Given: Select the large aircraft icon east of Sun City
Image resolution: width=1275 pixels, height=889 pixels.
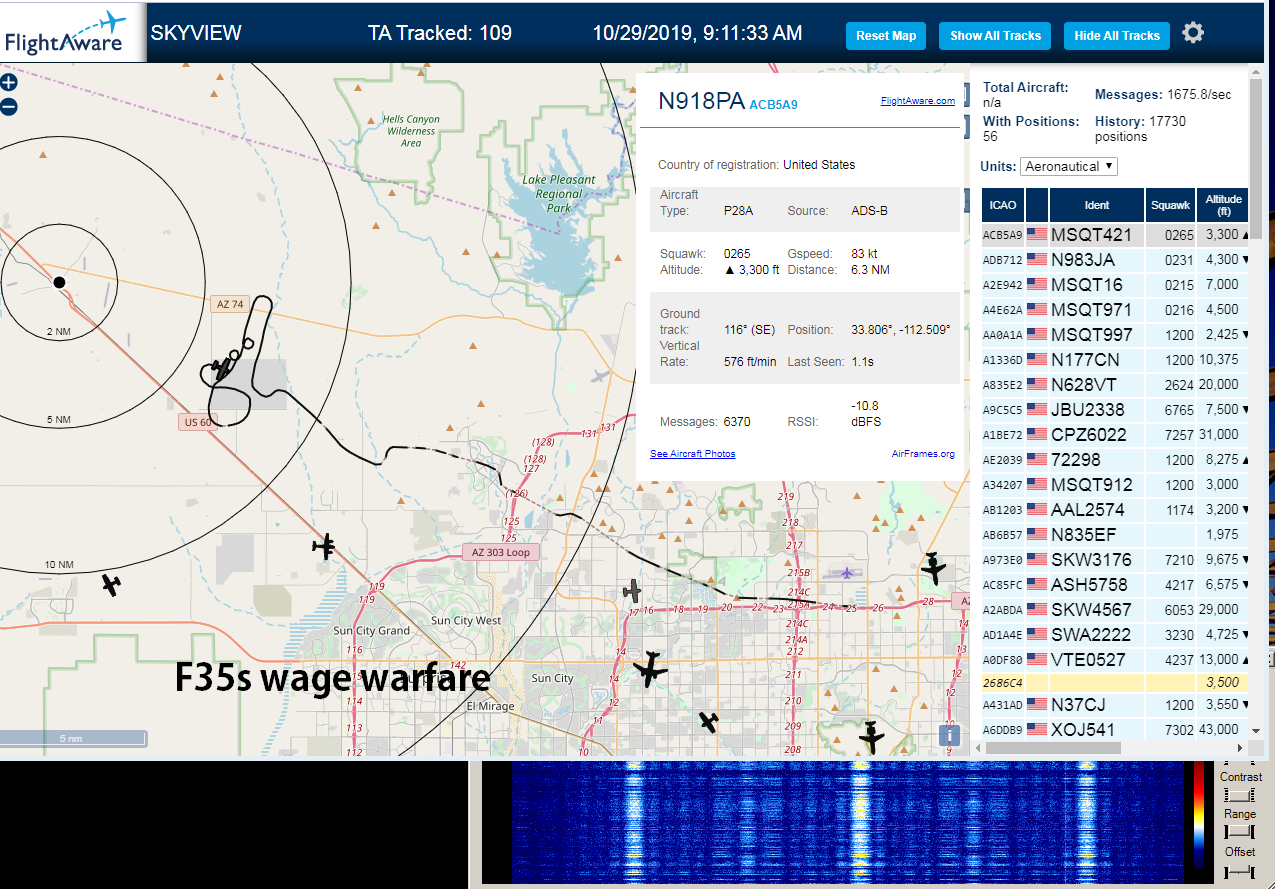Looking at the screenshot, I should point(650,668).
